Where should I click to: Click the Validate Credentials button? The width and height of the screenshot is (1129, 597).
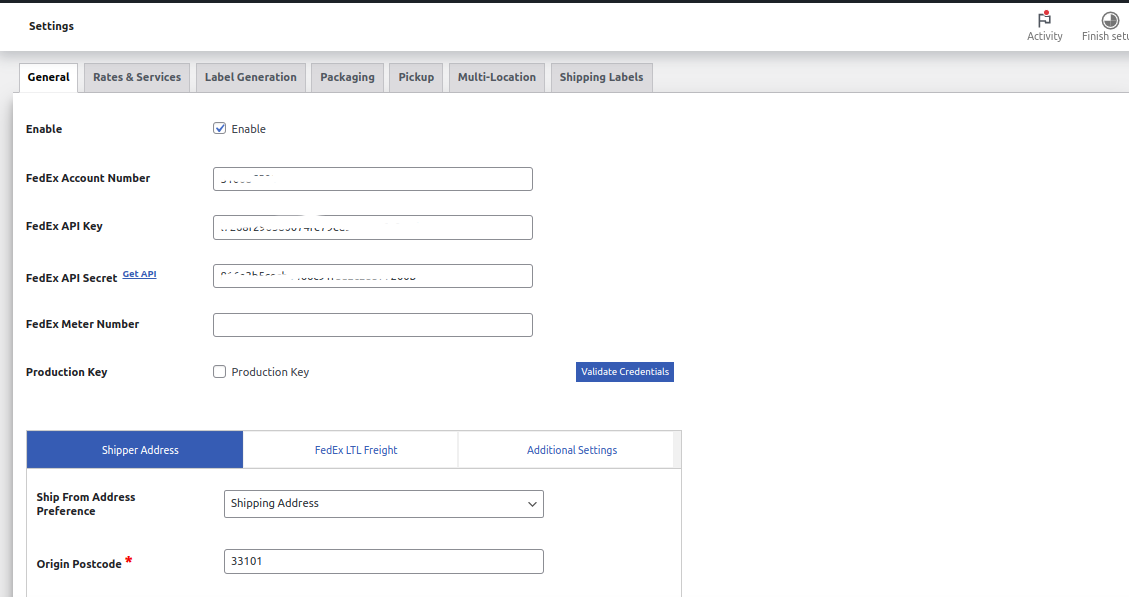click(625, 372)
